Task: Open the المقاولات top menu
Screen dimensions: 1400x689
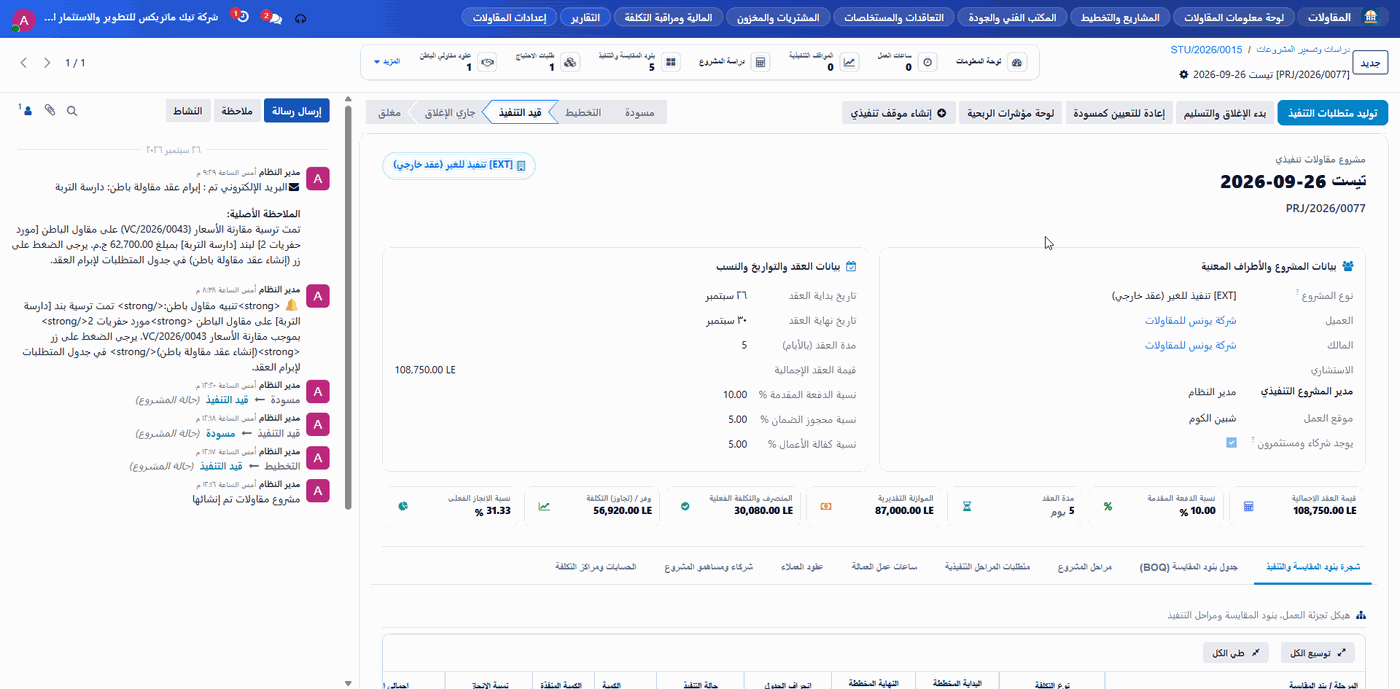Action: coord(1330,18)
